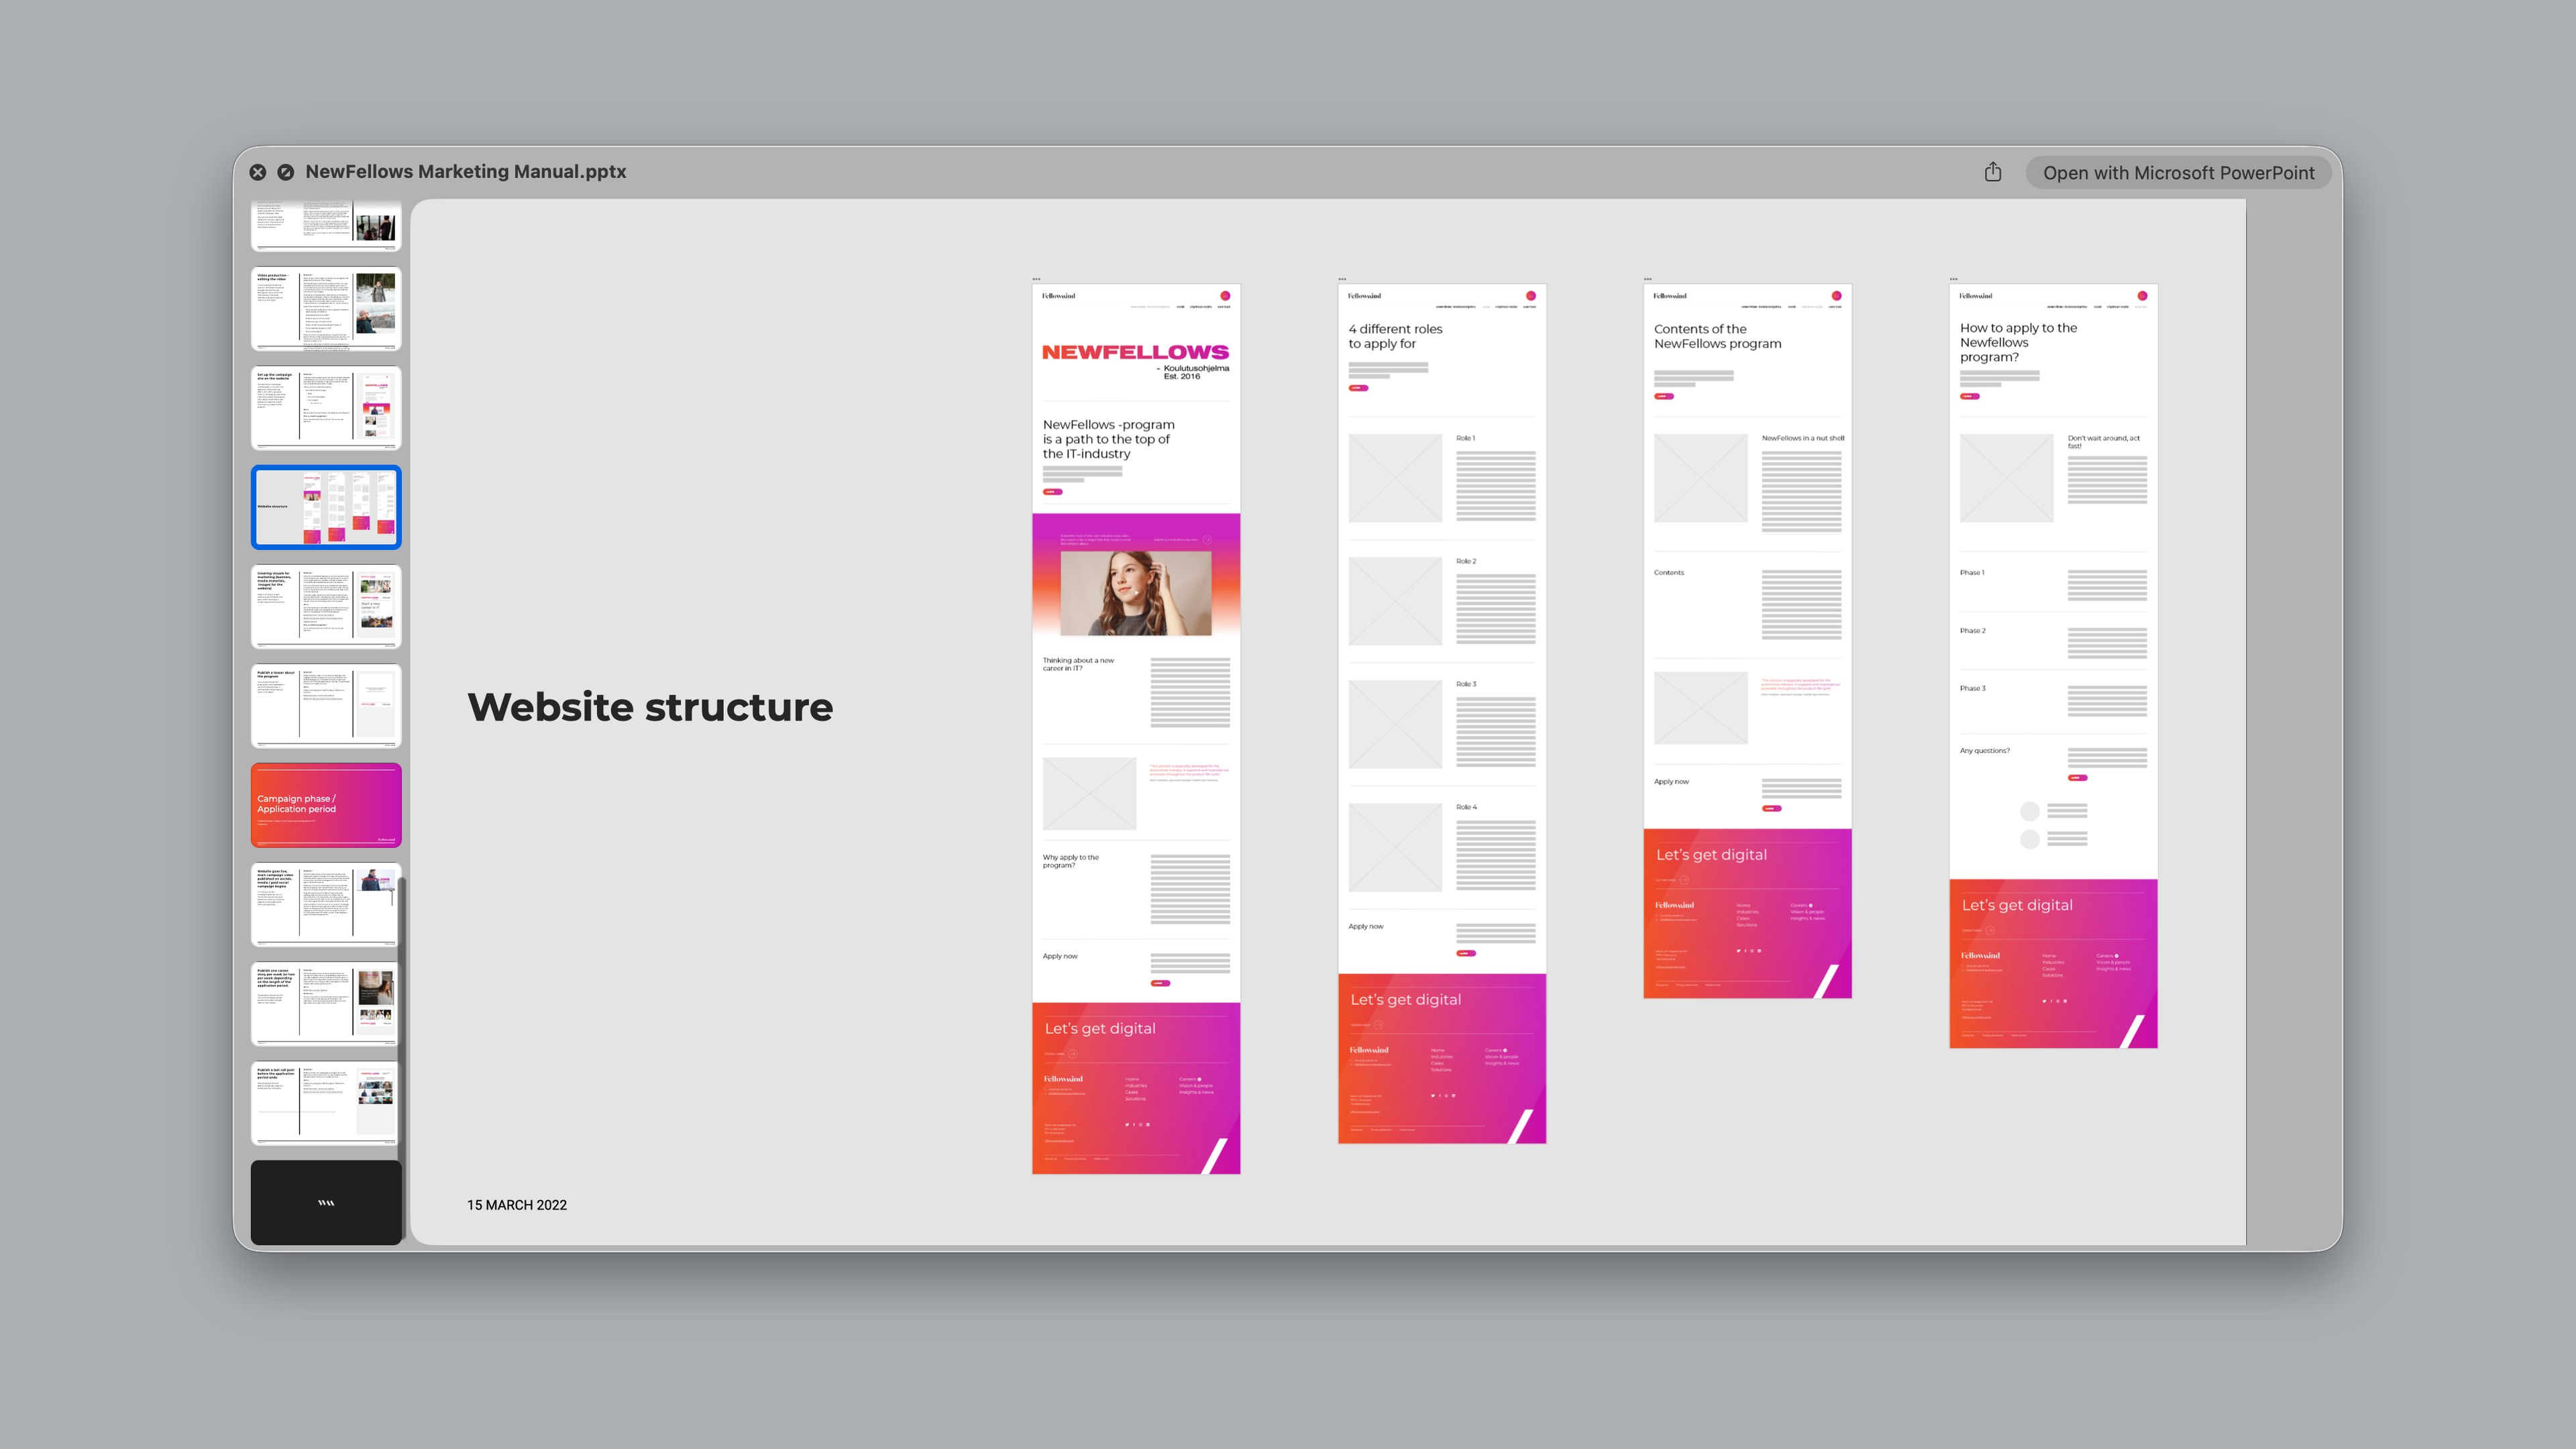Click the NEWFELLOWS logo on first mockup
Screen dimensions: 2576x1449
click(1135, 352)
